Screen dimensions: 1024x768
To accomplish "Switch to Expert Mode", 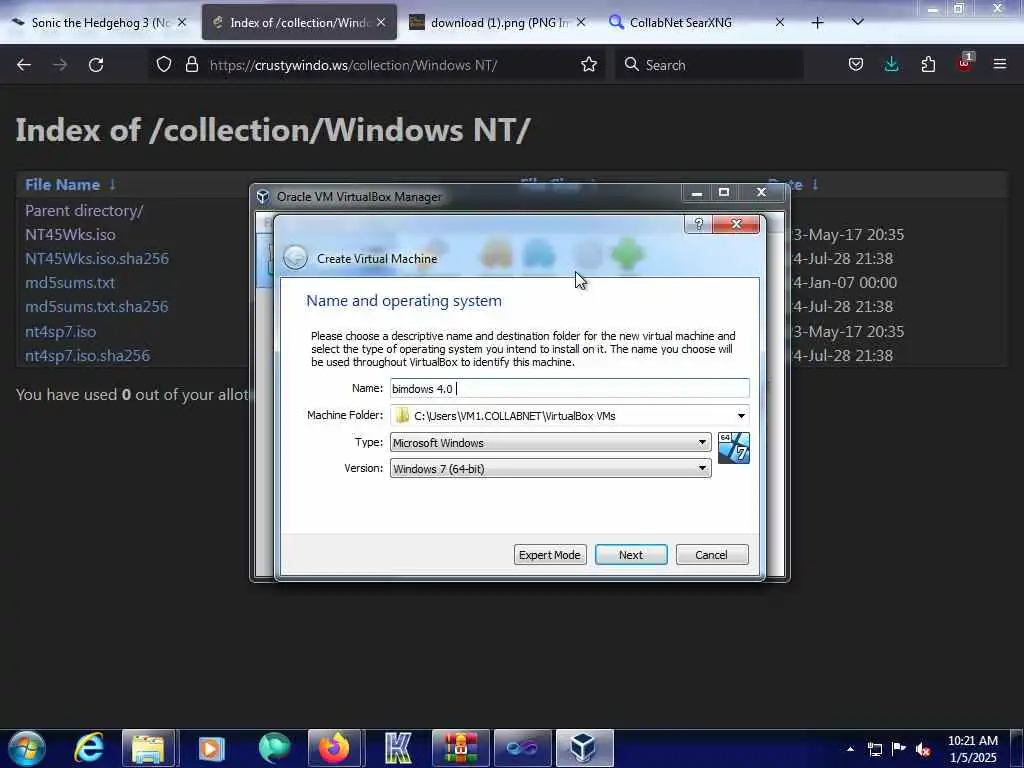I will pos(550,554).
